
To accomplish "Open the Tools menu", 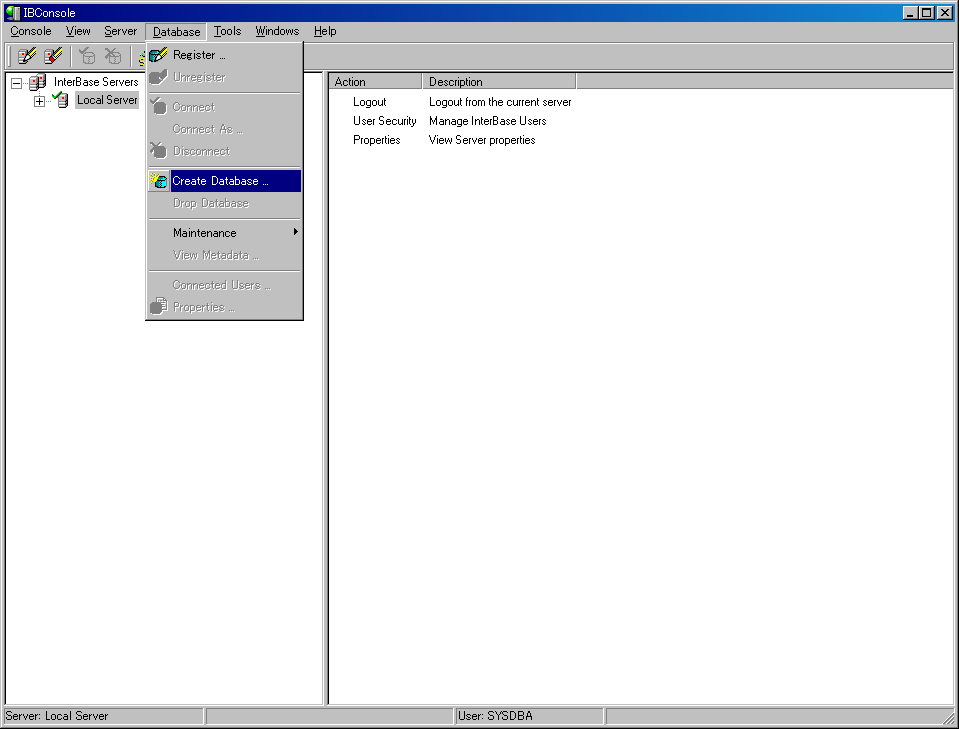I will [x=227, y=31].
